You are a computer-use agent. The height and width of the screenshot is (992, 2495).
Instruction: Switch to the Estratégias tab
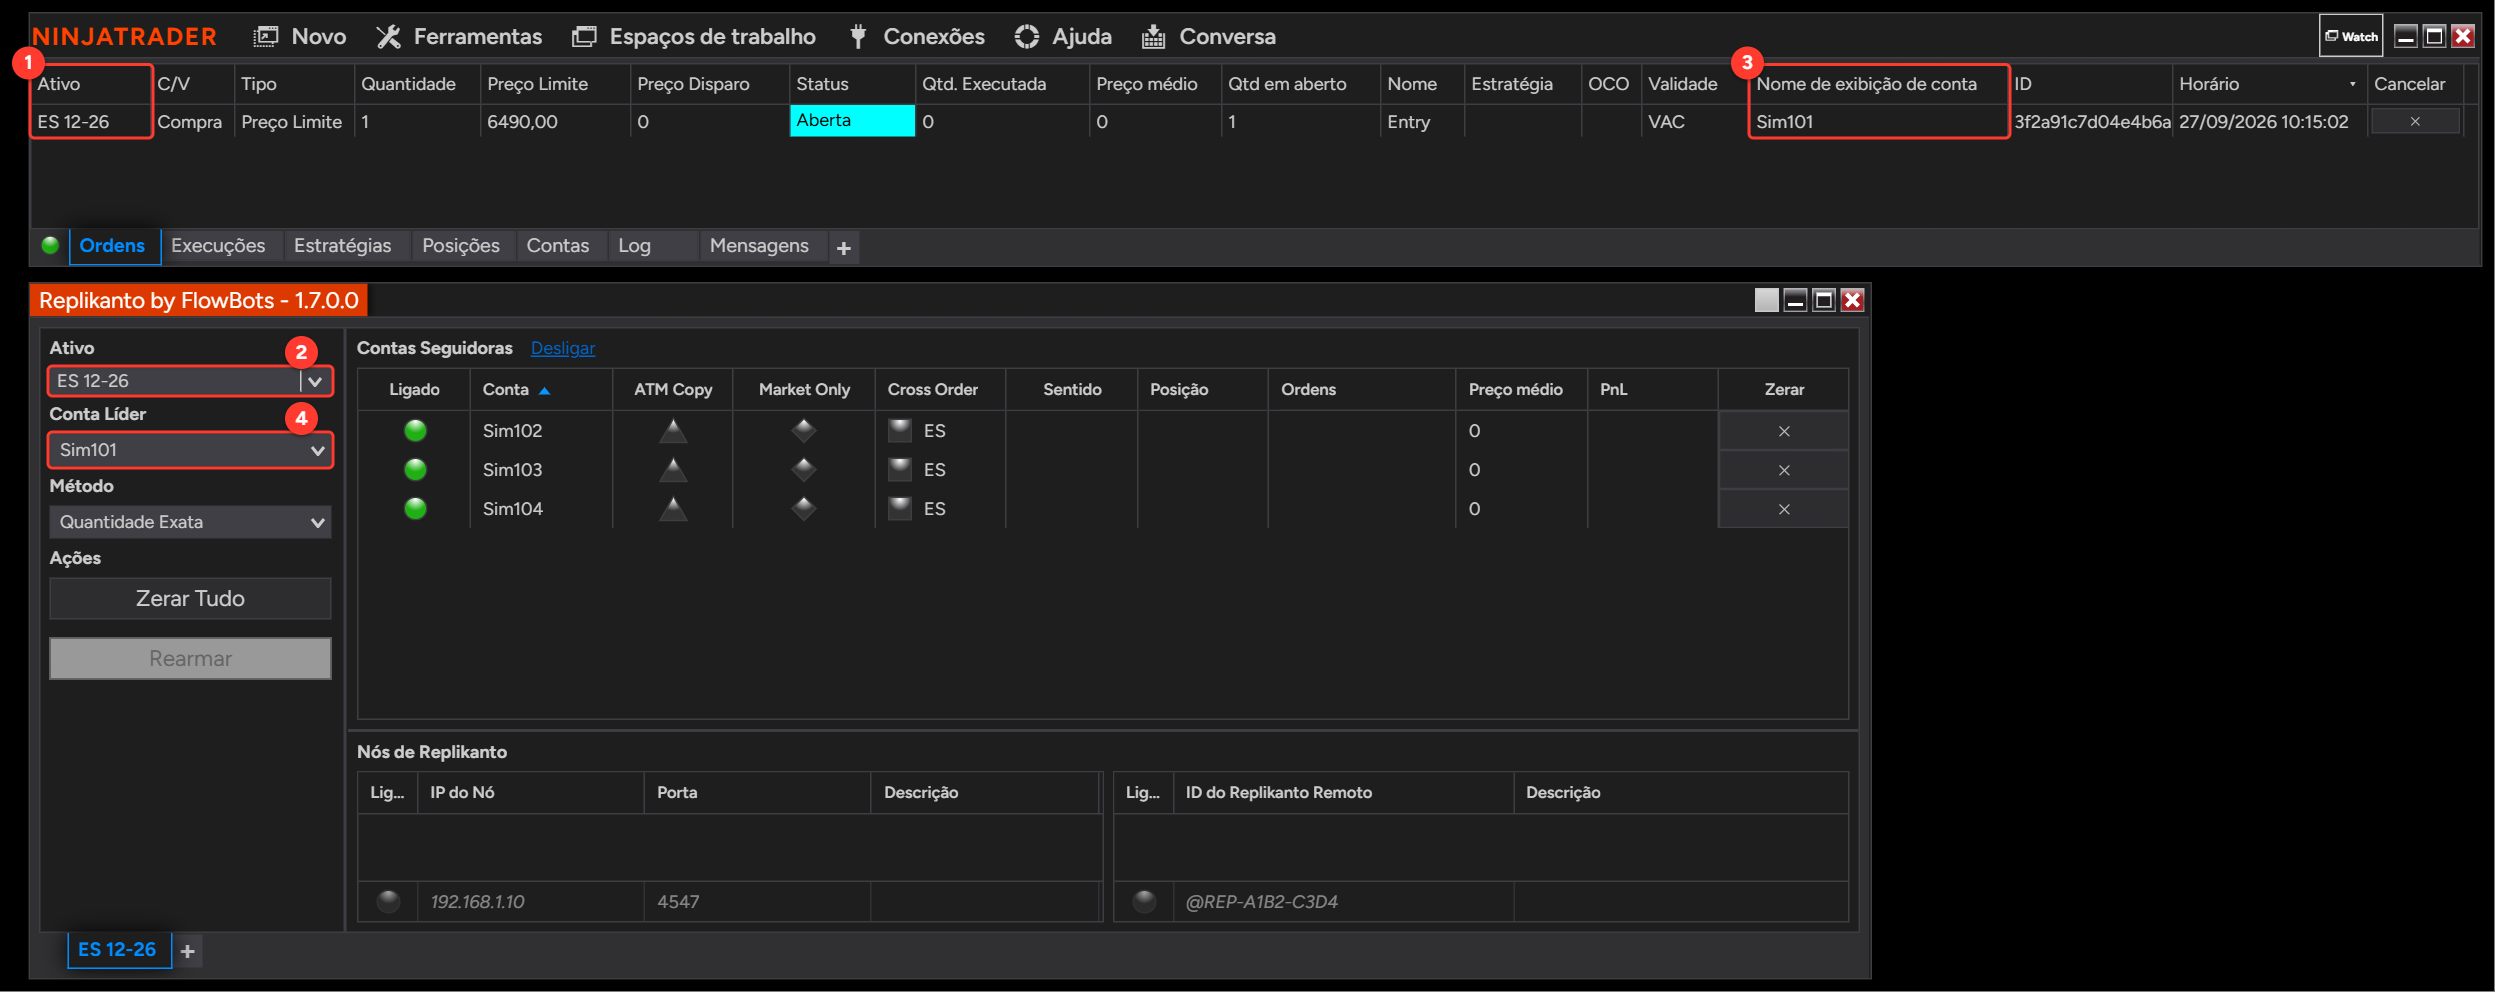point(342,246)
